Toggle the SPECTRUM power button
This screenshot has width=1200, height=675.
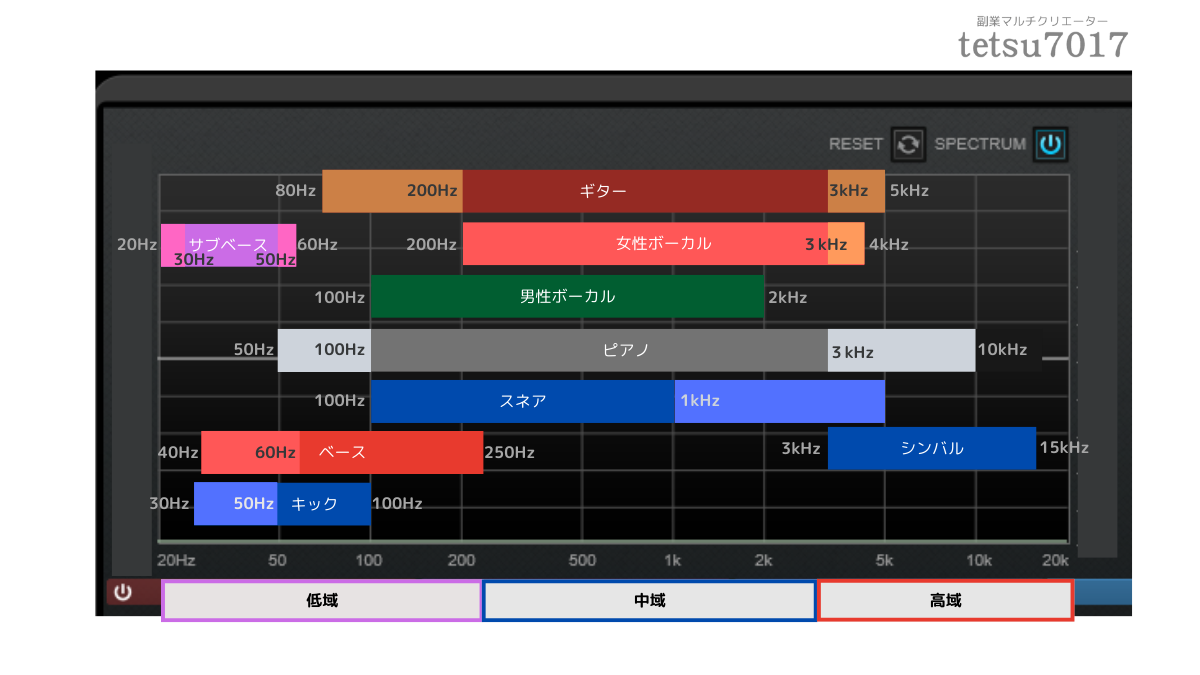pos(1050,144)
